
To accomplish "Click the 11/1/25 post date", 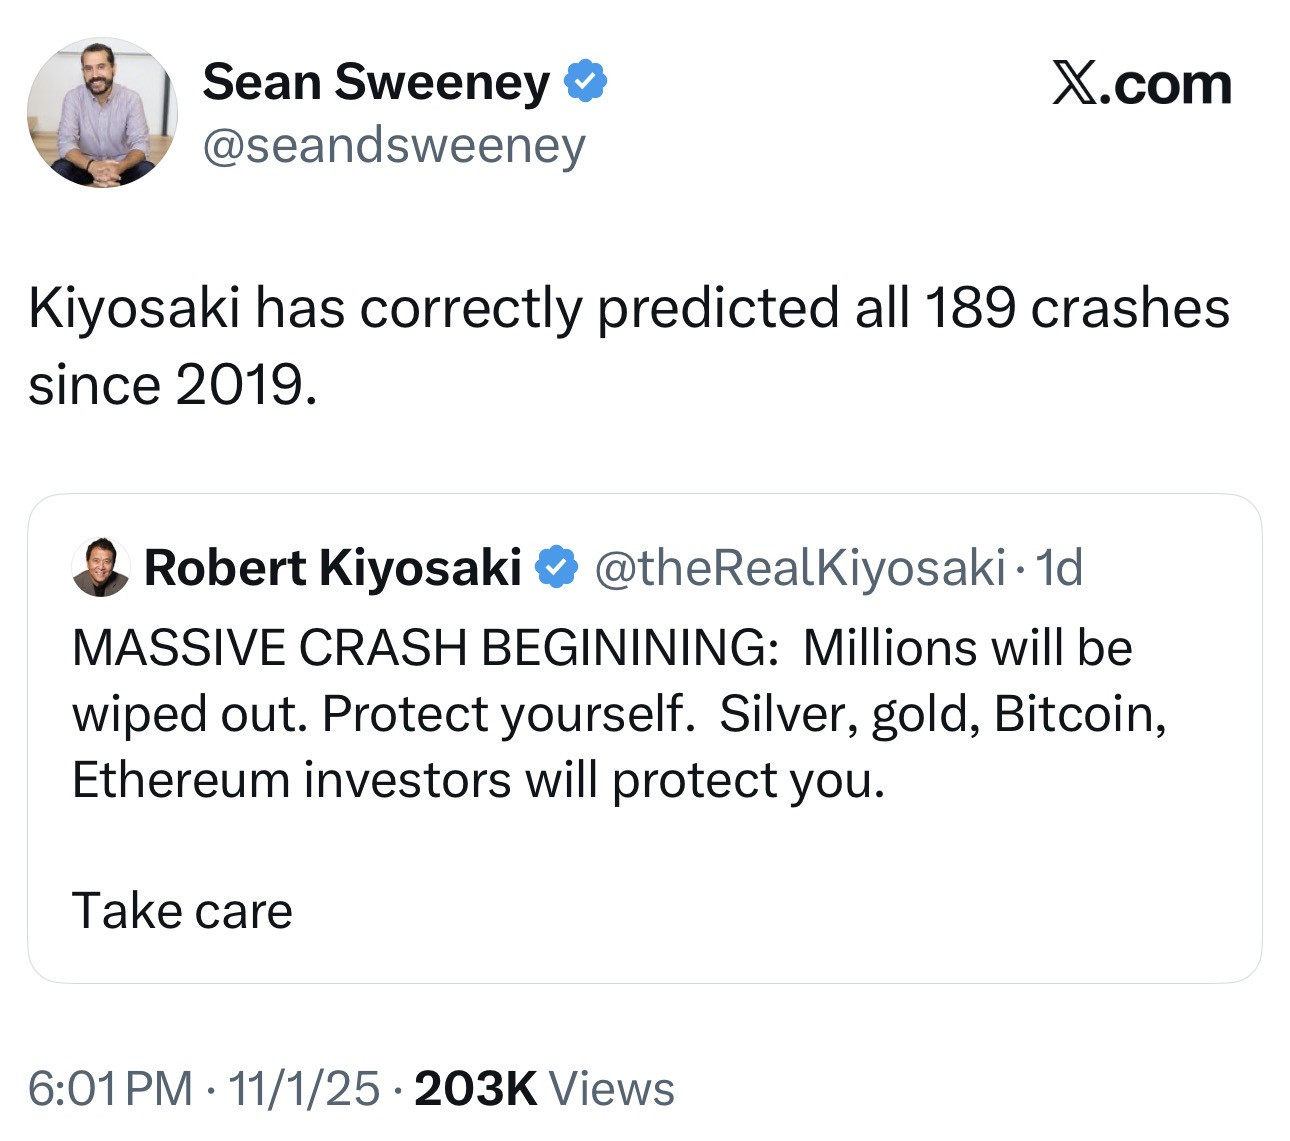I will point(304,1088).
